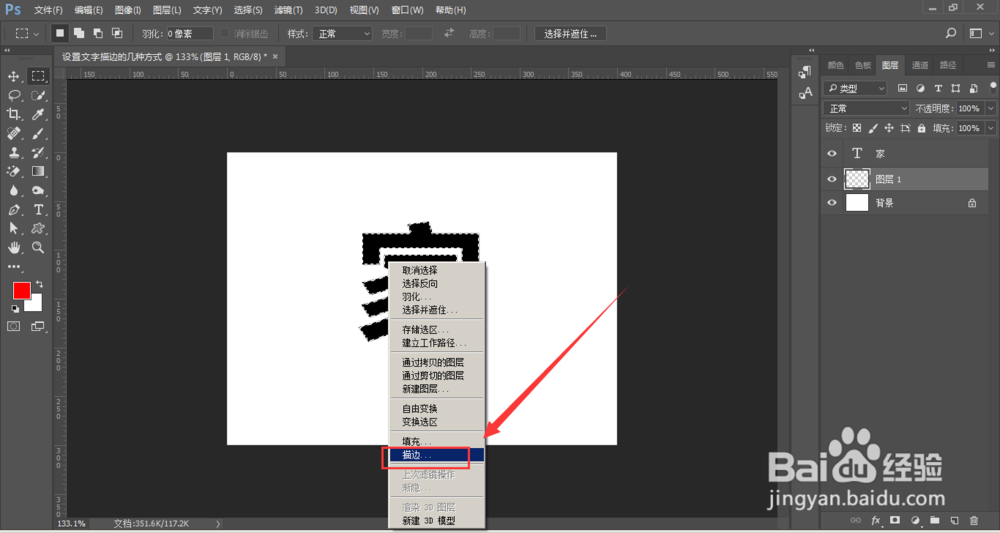Select the Eraser tool
Viewport: 1000px width, 533px height.
[x=13, y=172]
